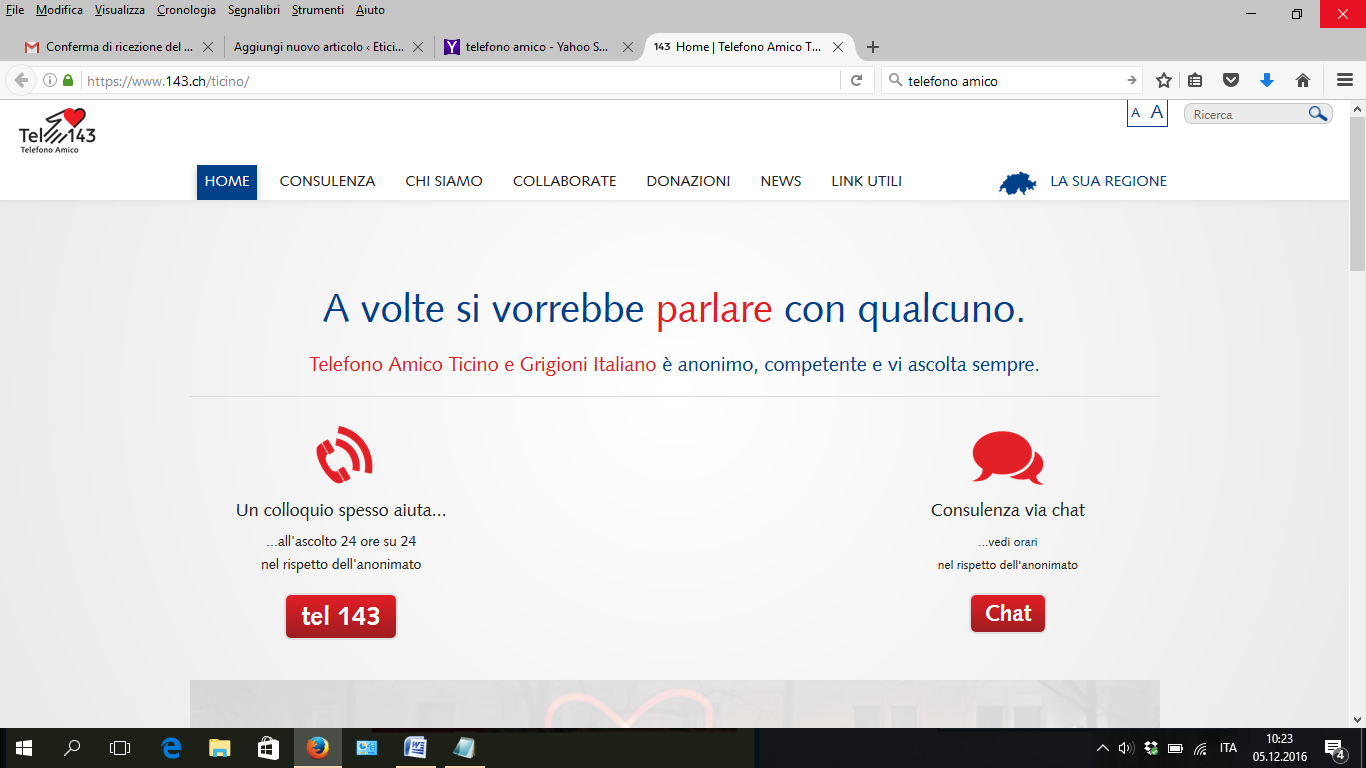Open the Cronologia menu
Image resolution: width=1366 pixels, height=768 pixels.
point(186,10)
